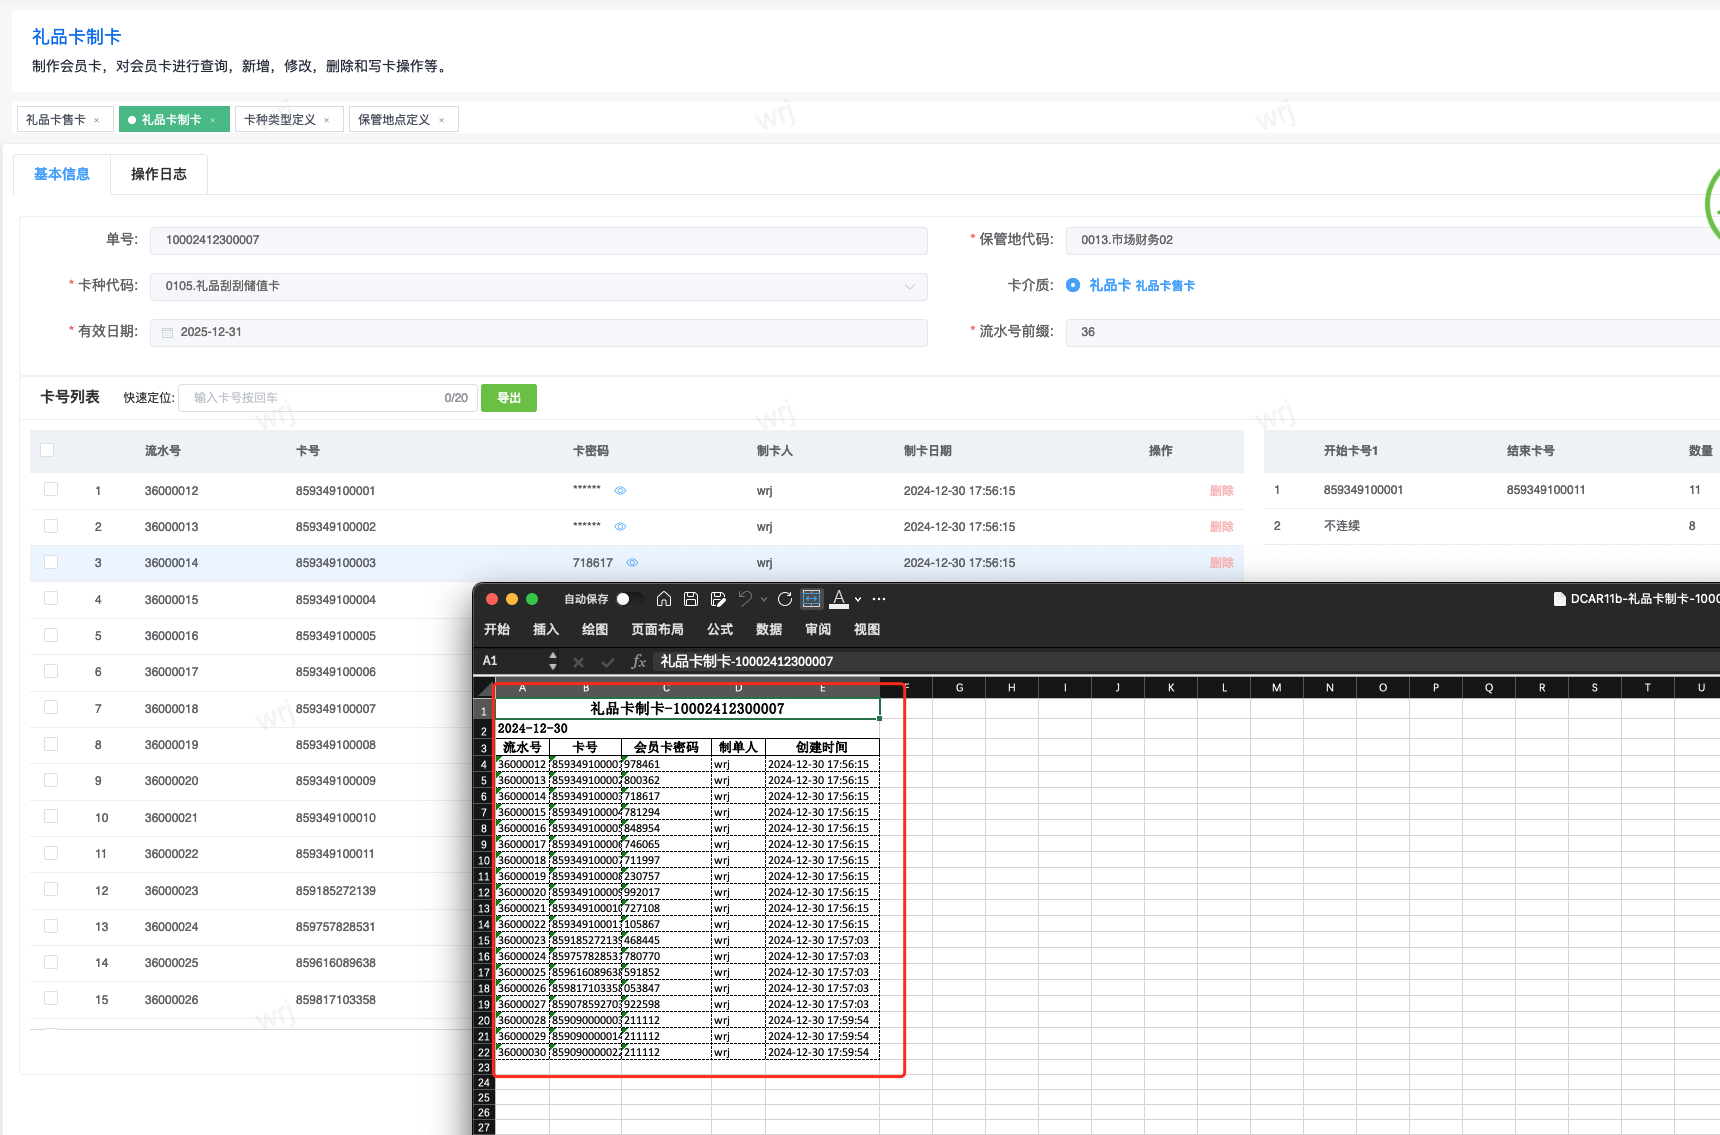
Task: Click the Save icon in Excel toolbar
Action: 690,599
